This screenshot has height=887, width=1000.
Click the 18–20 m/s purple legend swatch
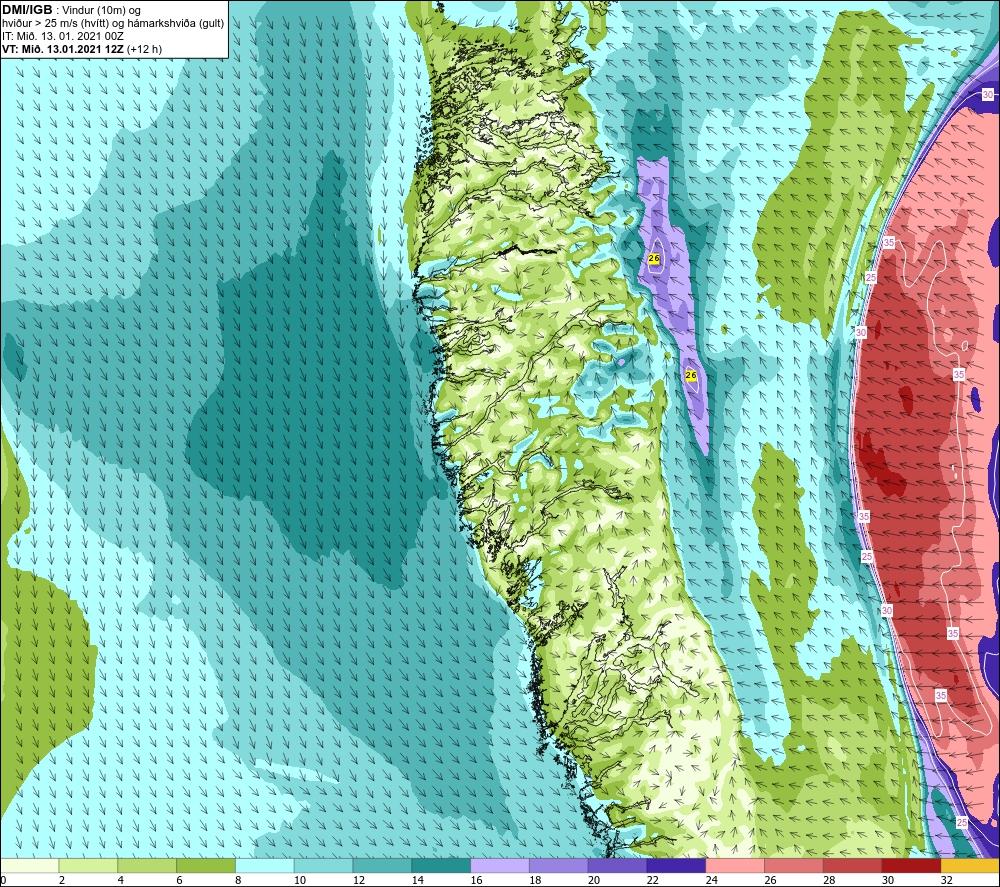click(559, 866)
